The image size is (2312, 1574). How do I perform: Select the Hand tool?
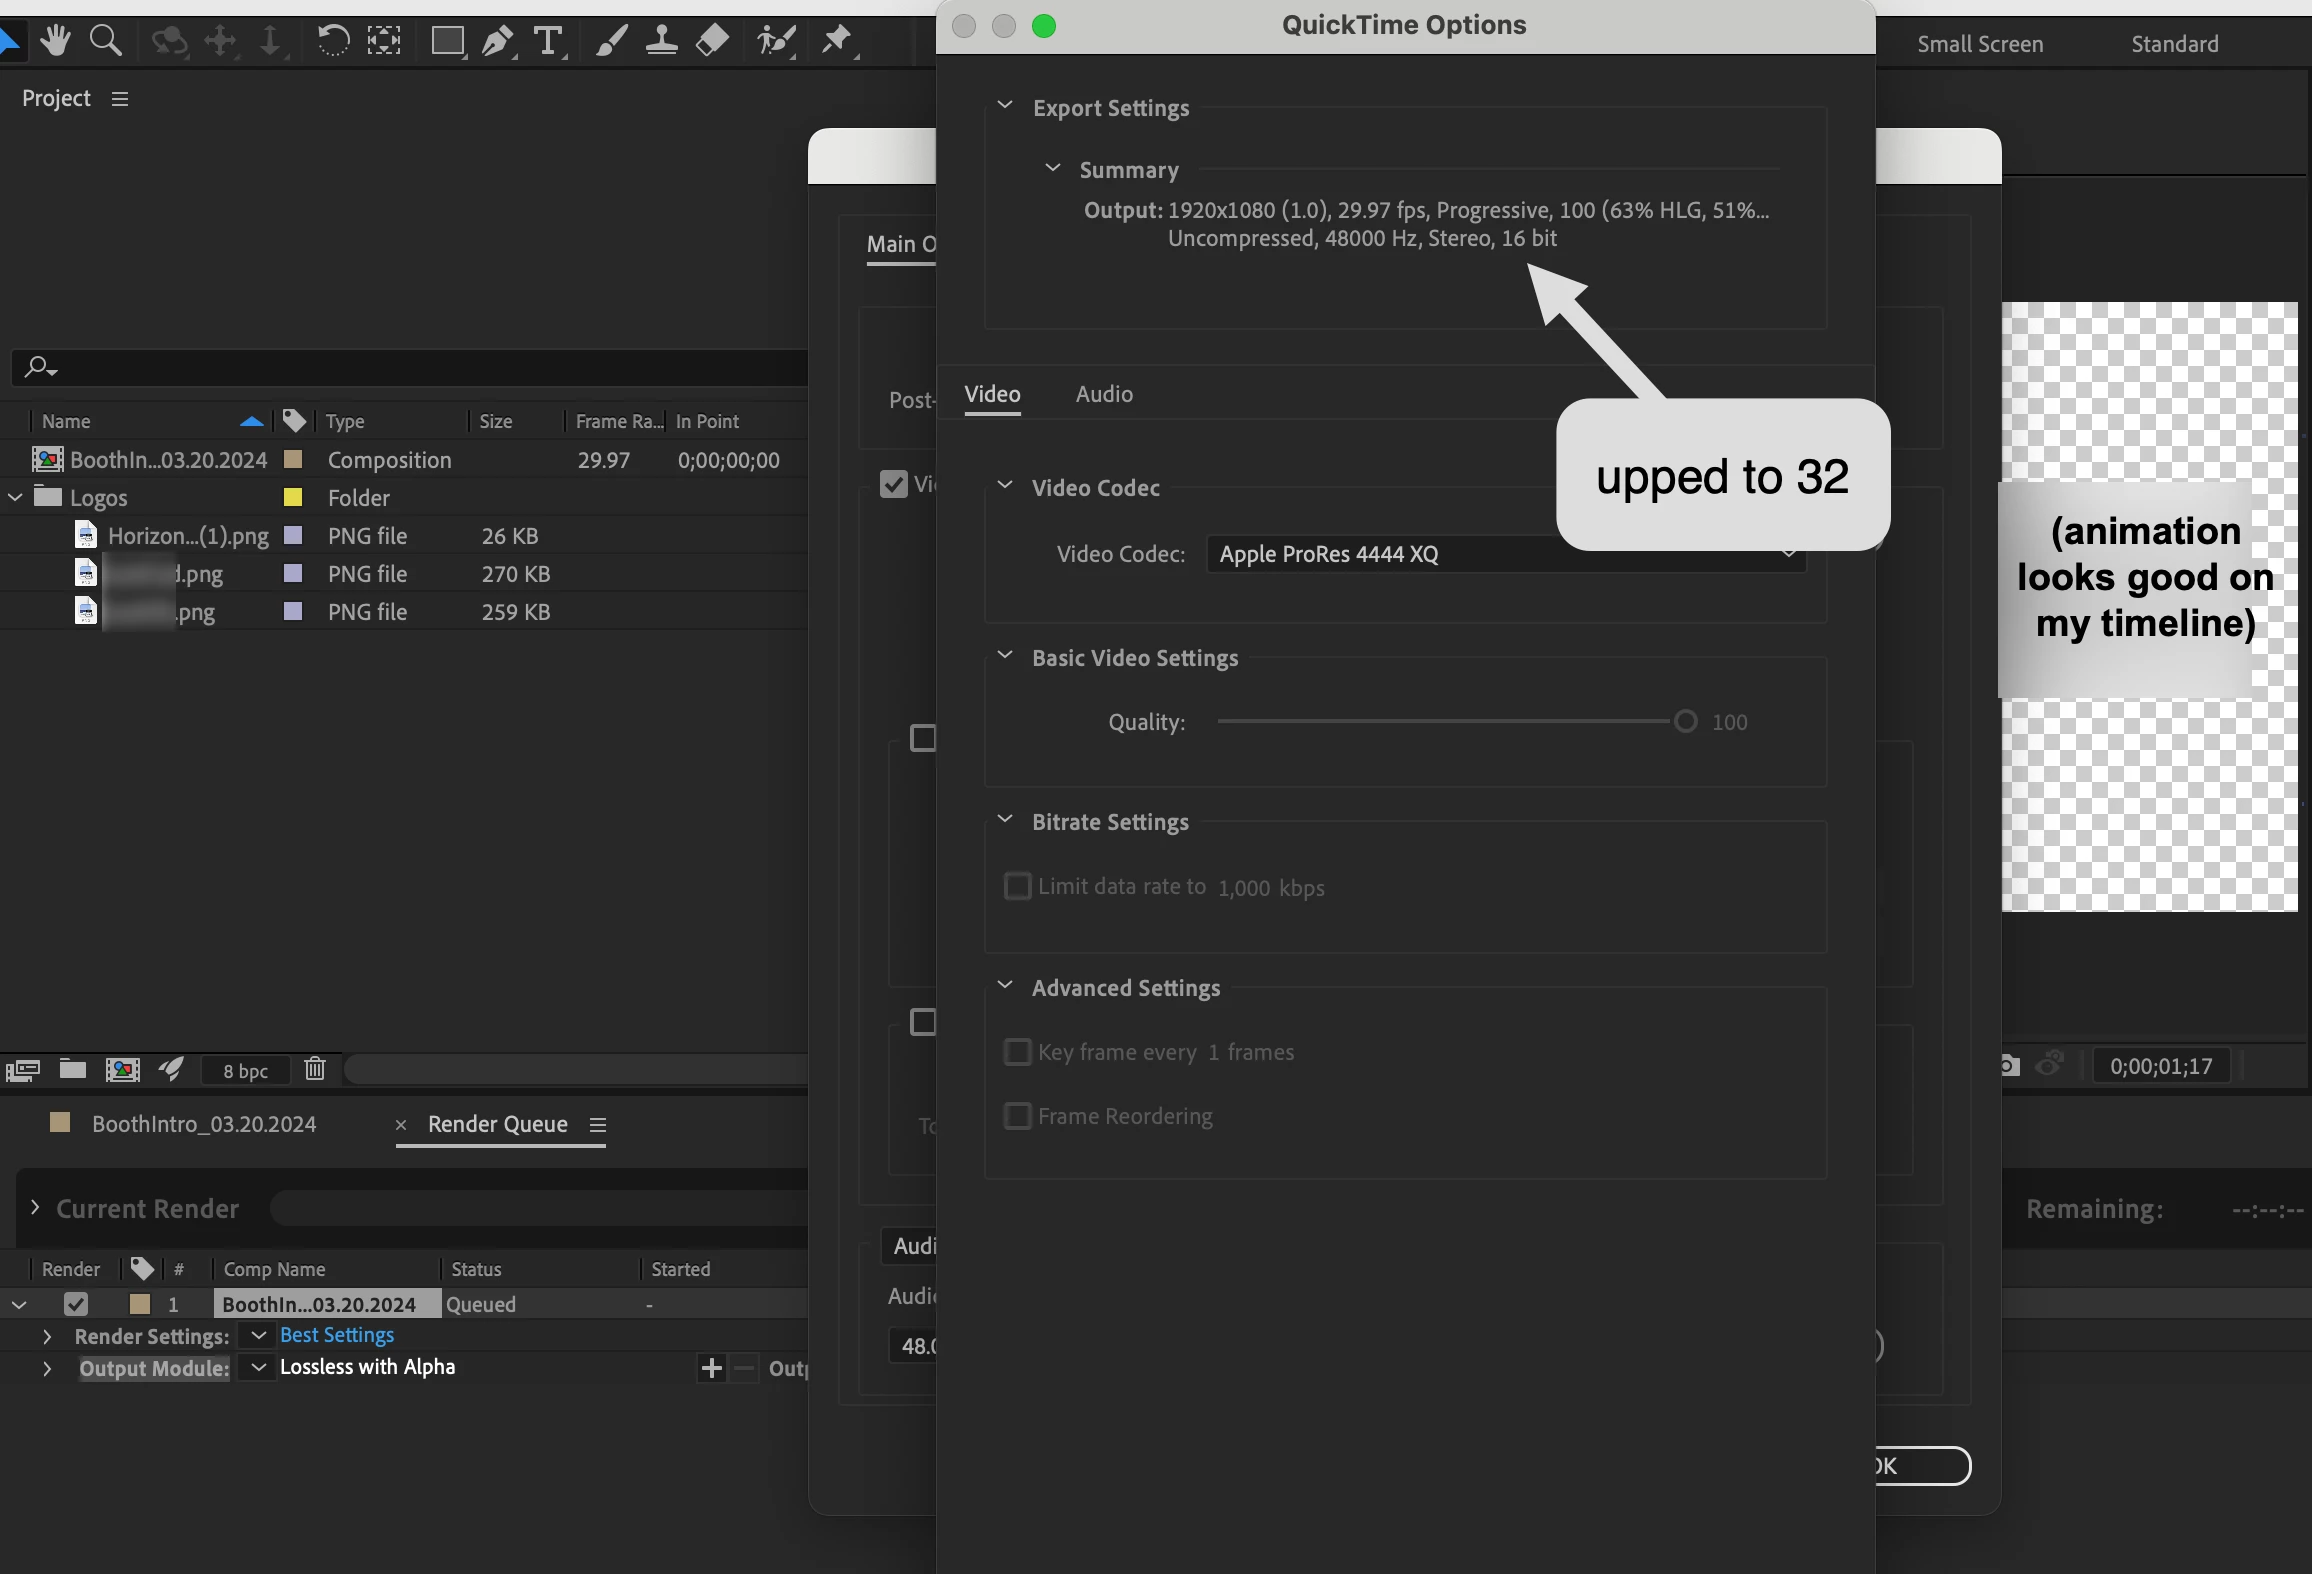point(56,40)
